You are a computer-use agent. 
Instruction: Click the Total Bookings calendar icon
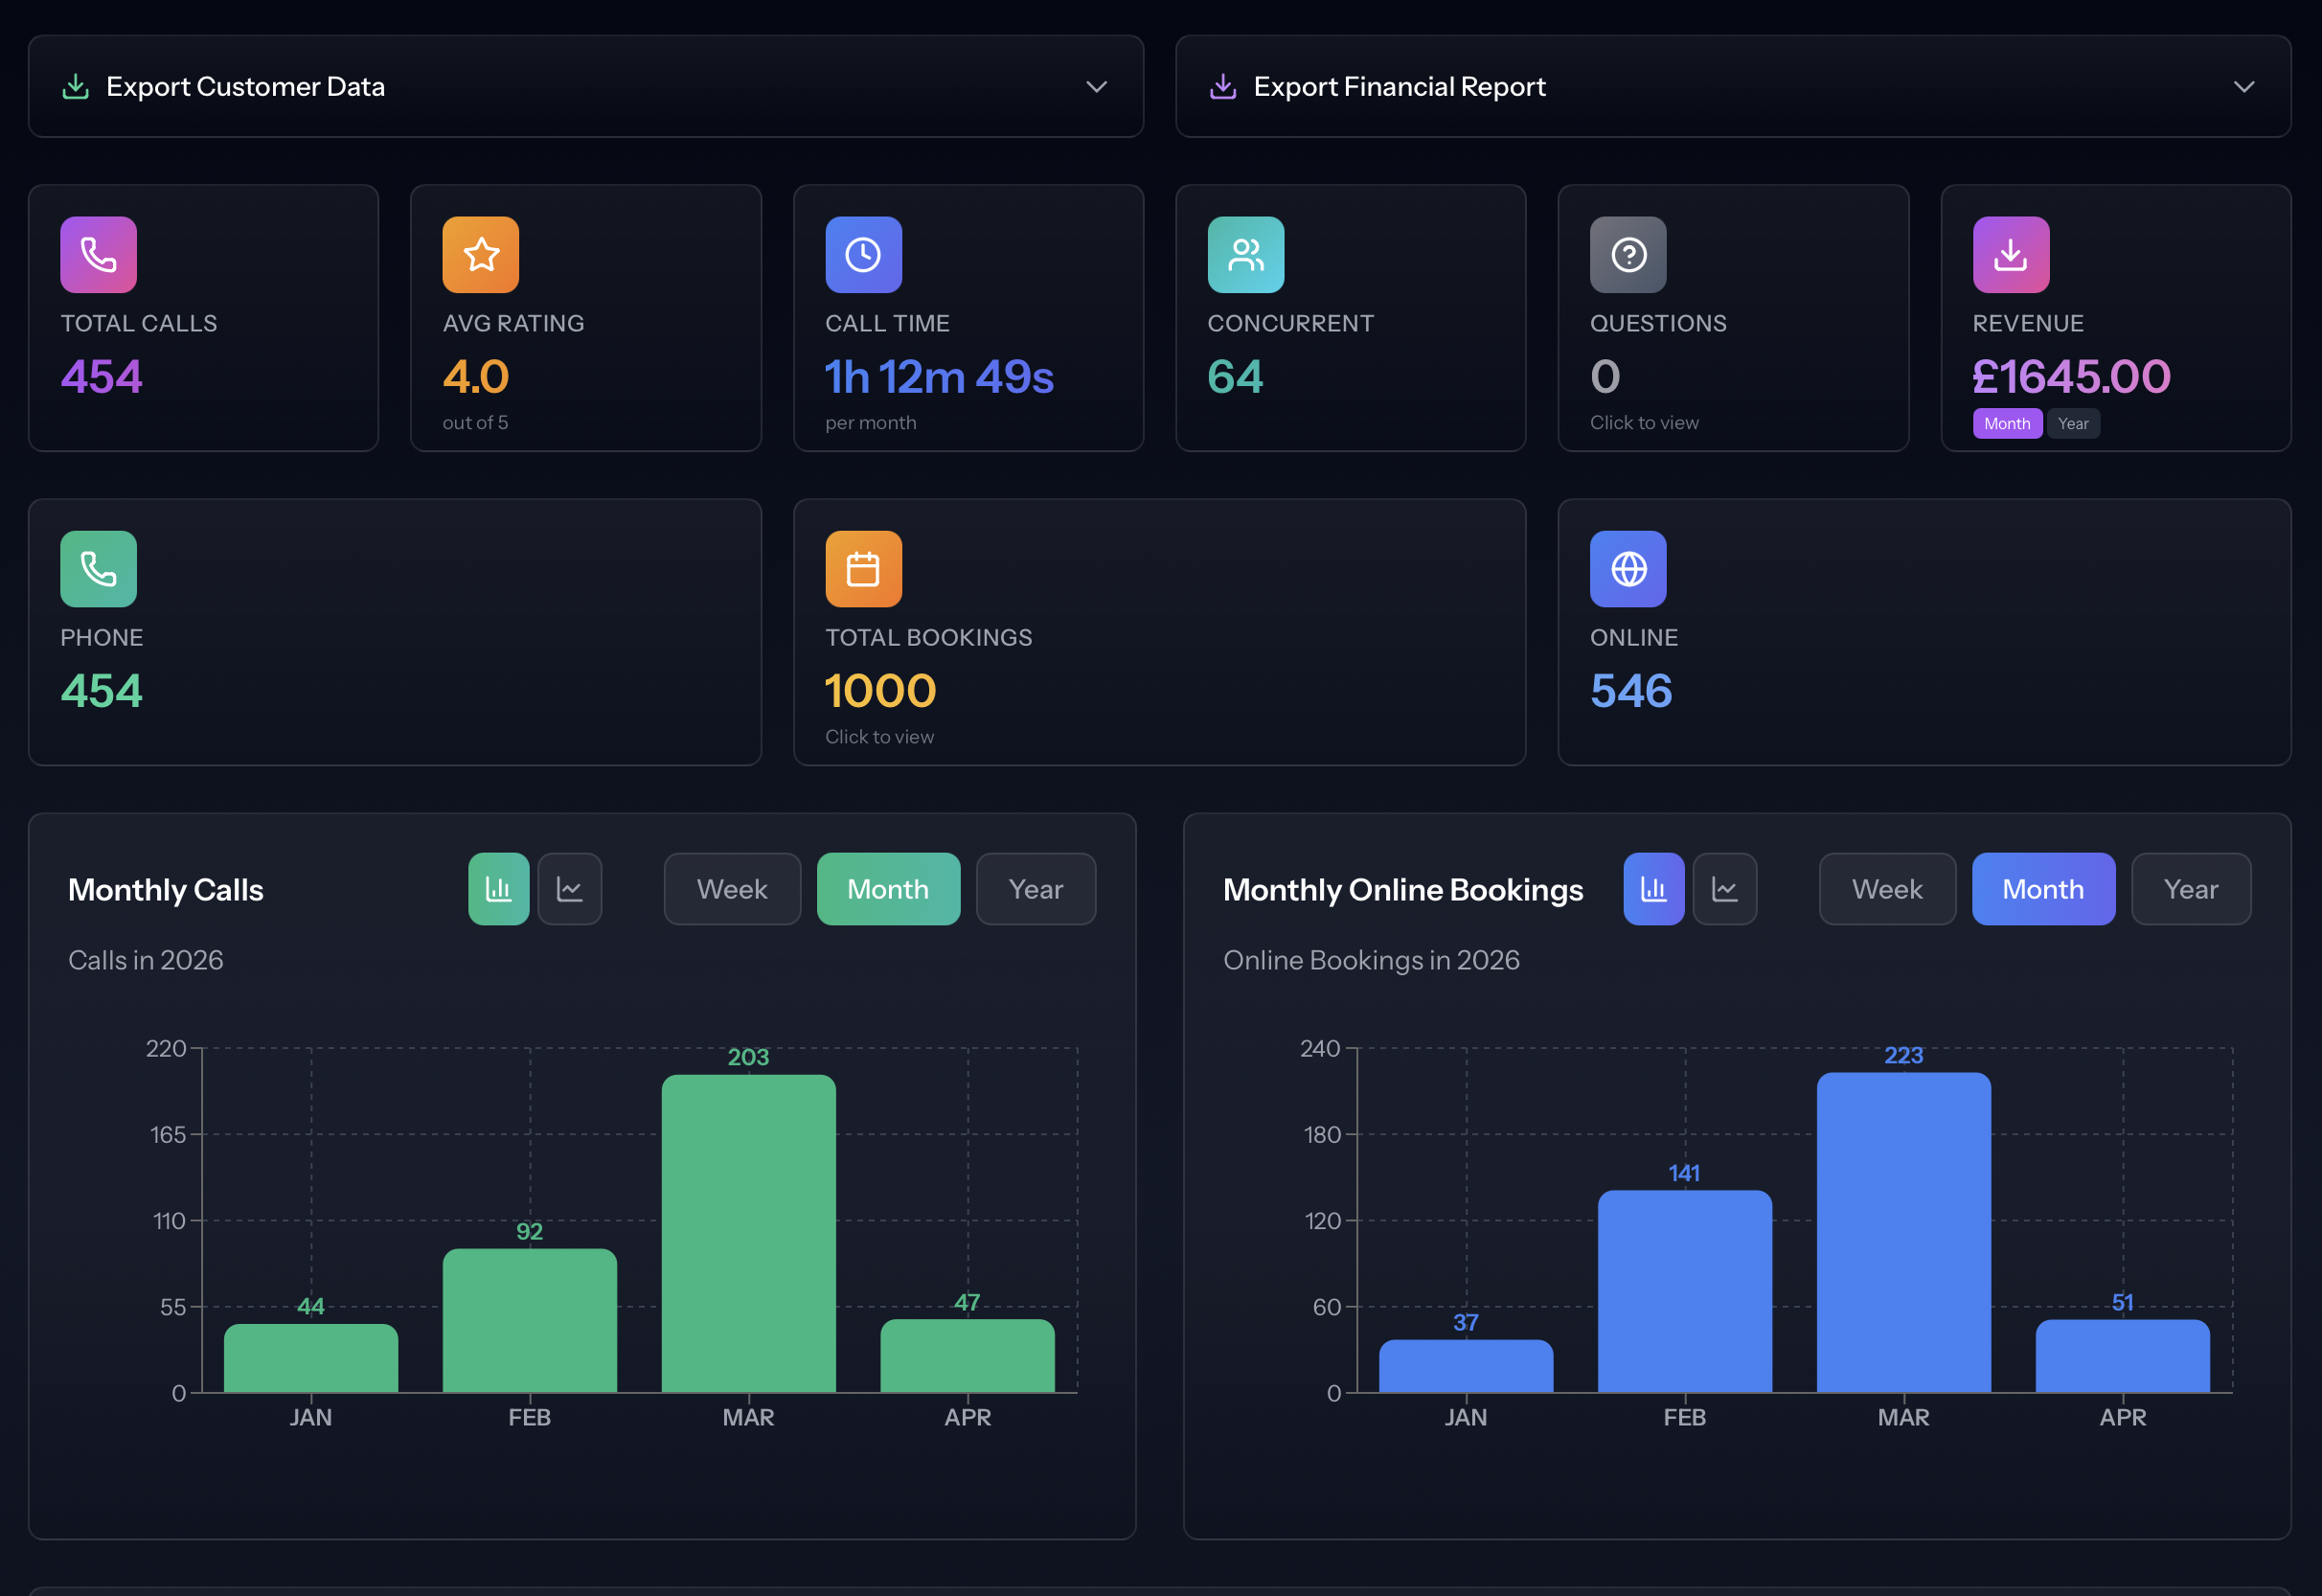point(863,569)
